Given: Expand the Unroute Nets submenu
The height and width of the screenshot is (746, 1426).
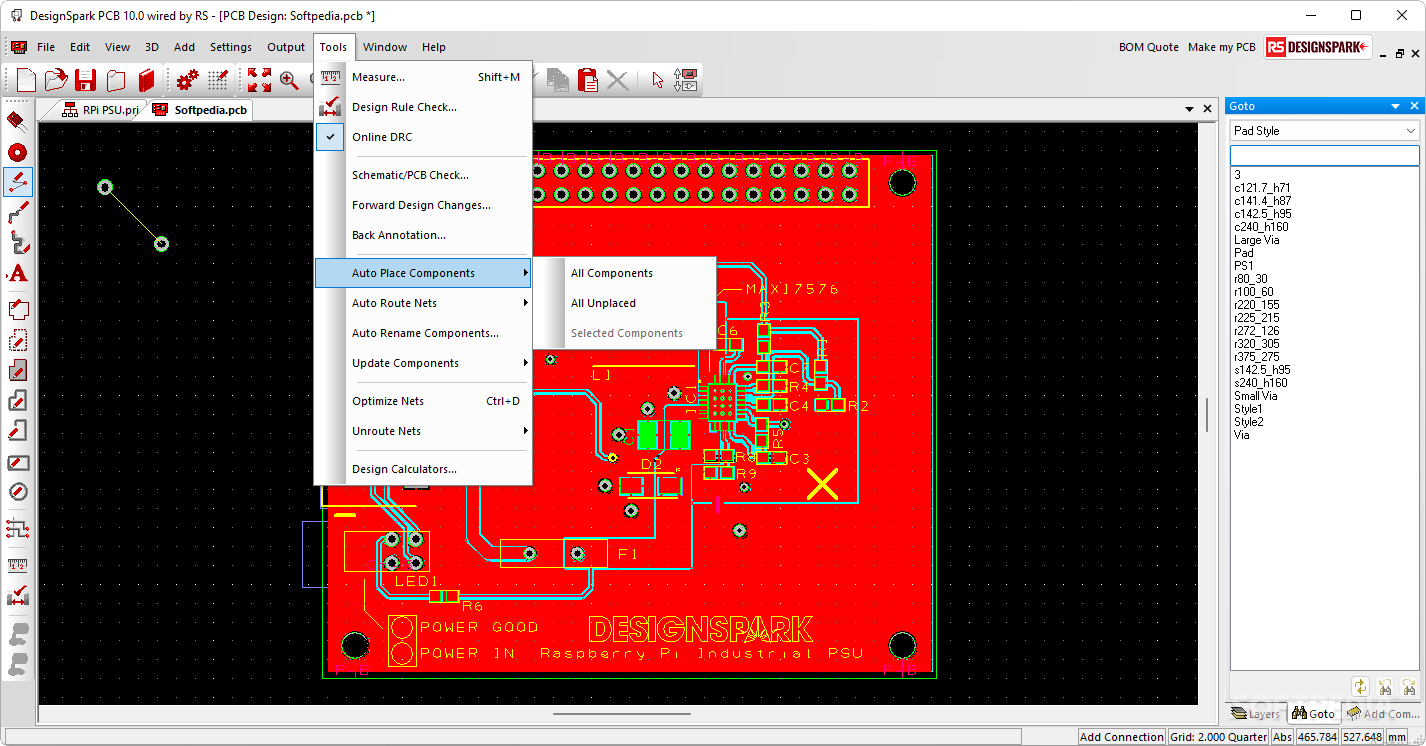Looking at the screenshot, I should click(423, 431).
